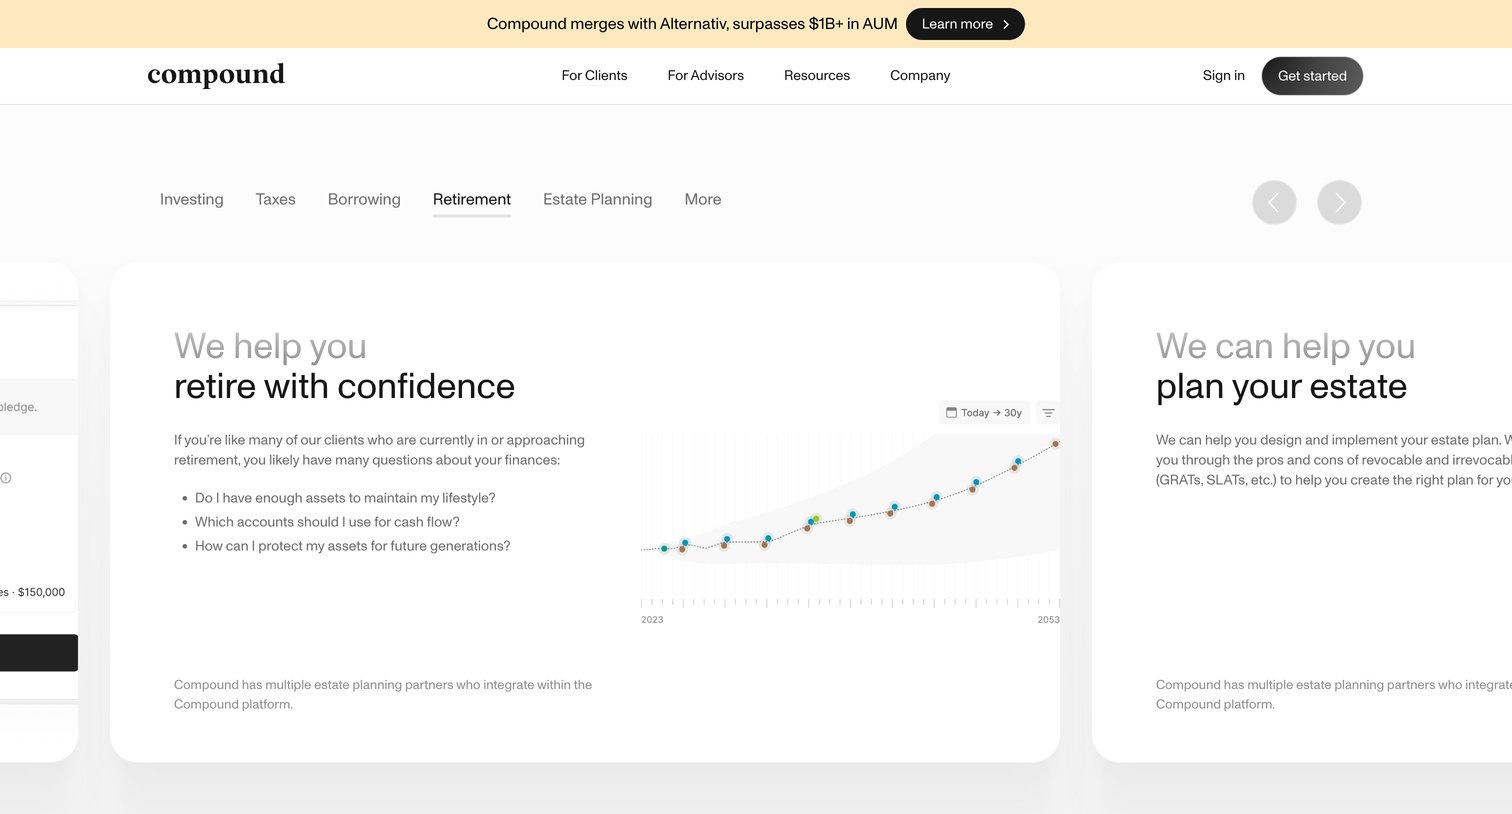Advance to next carousel slide arrow

coord(1339,203)
